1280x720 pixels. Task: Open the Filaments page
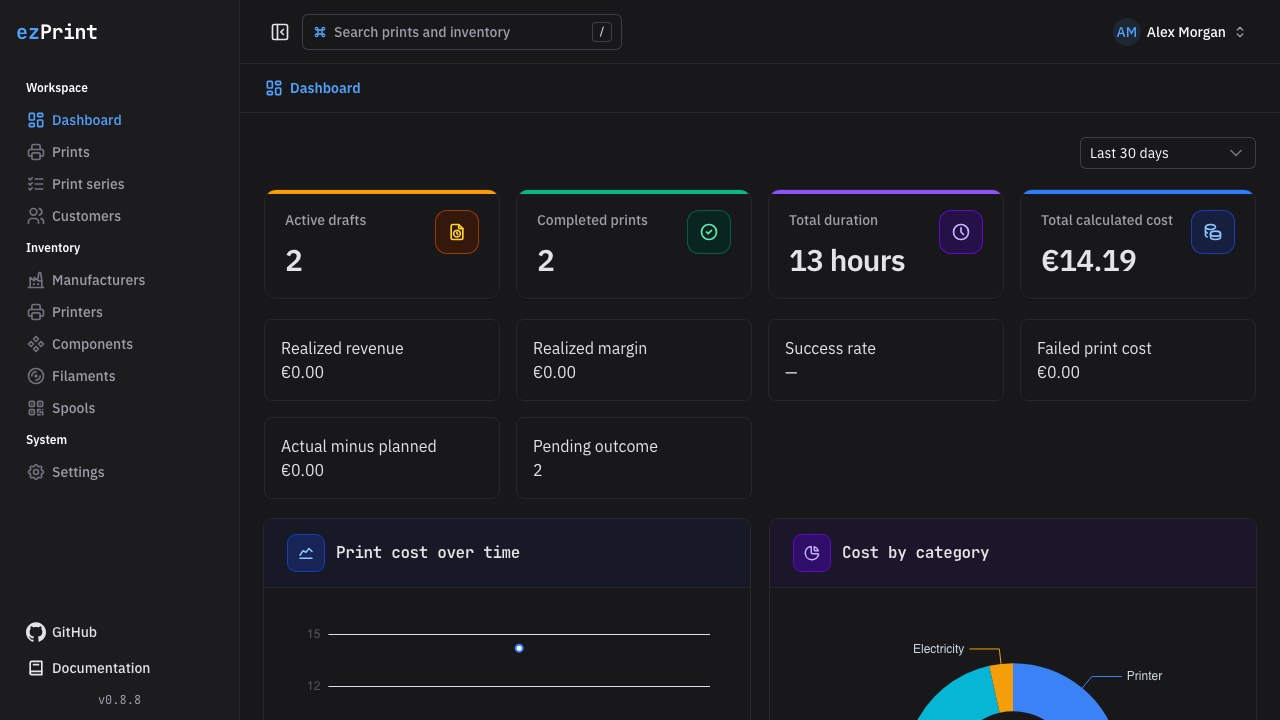pyautogui.click(x=120, y=376)
